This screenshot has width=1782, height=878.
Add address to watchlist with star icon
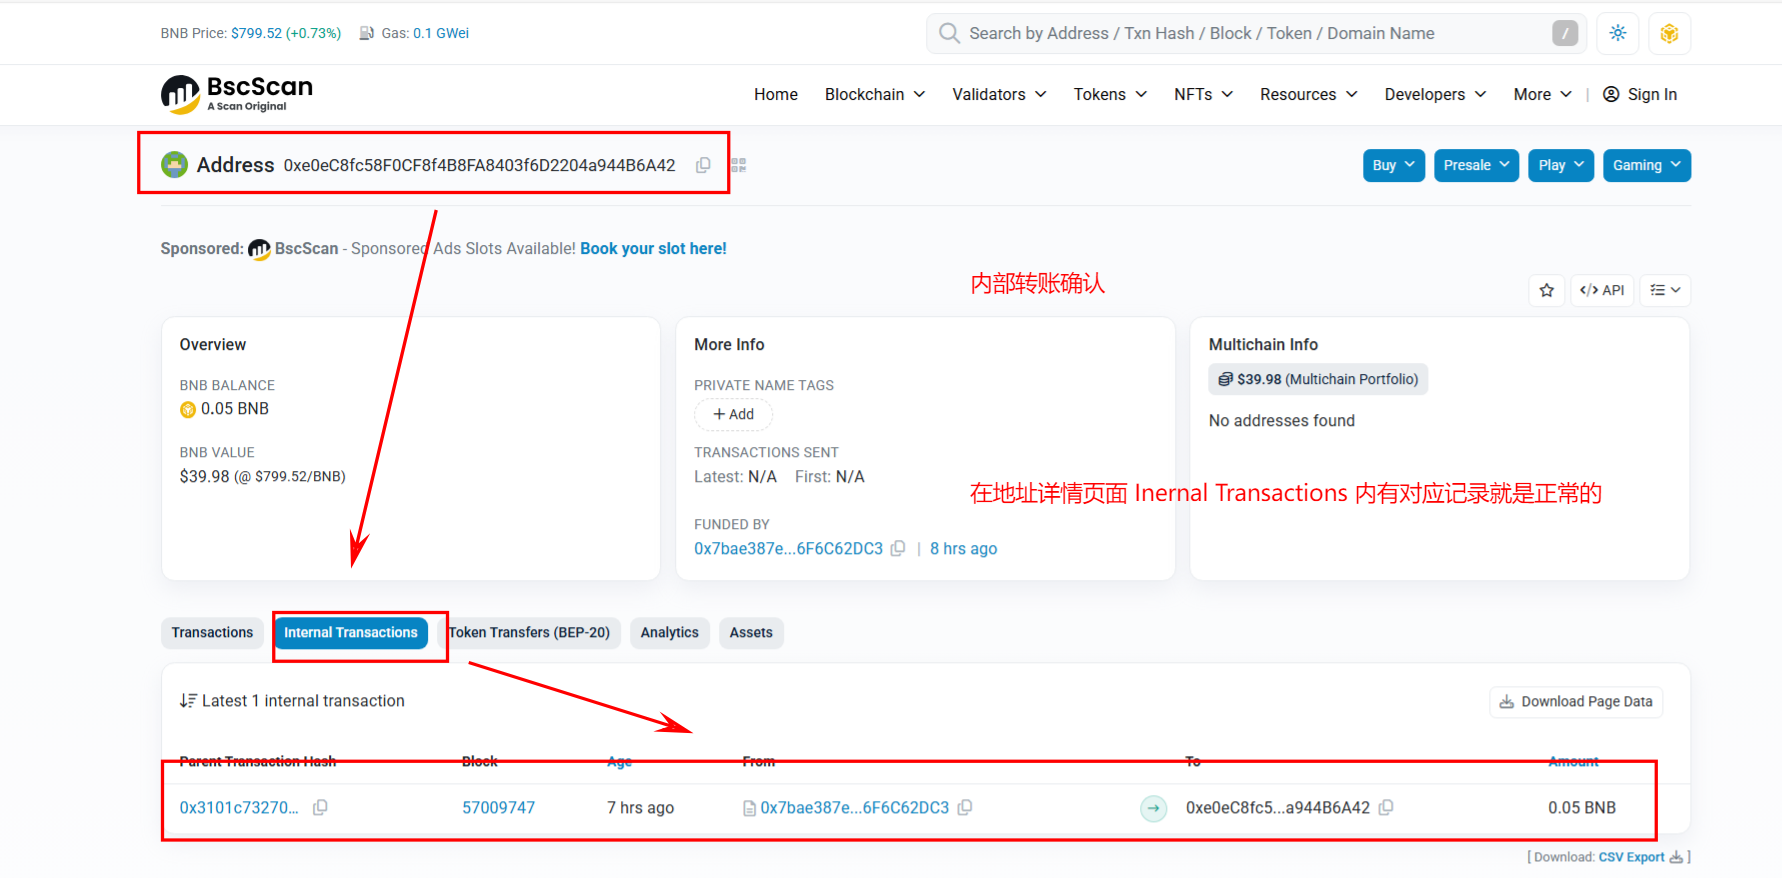pos(1547,290)
